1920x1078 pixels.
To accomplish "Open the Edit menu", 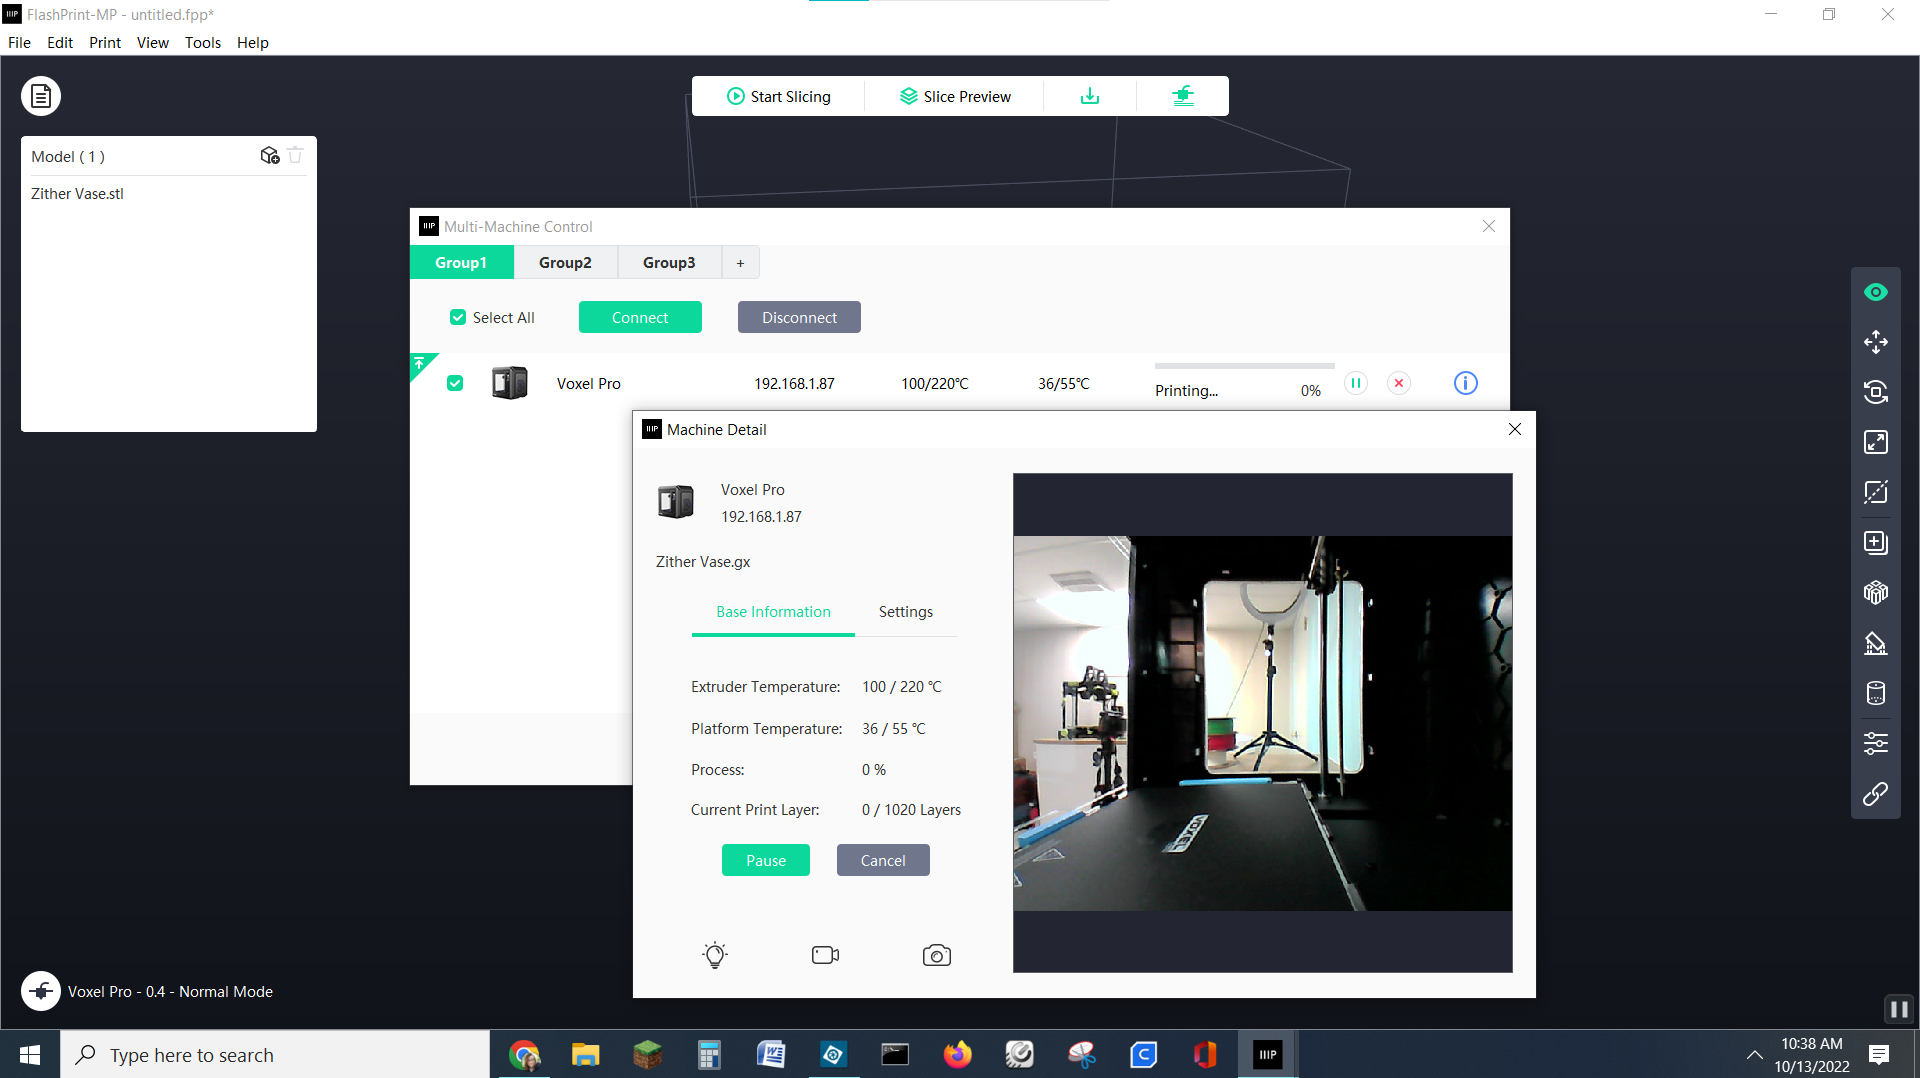I will [60, 42].
